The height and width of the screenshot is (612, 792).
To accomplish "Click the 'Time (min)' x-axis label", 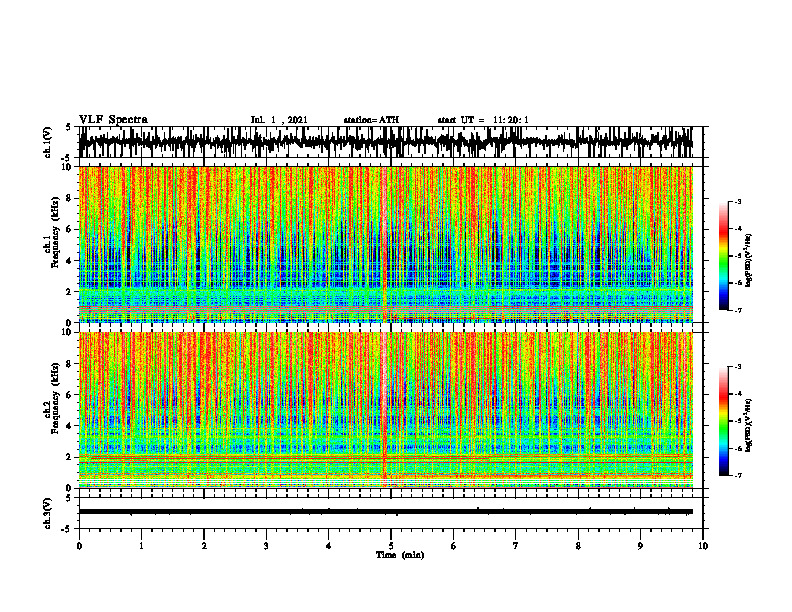I will pyautogui.click(x=400, y=555).
